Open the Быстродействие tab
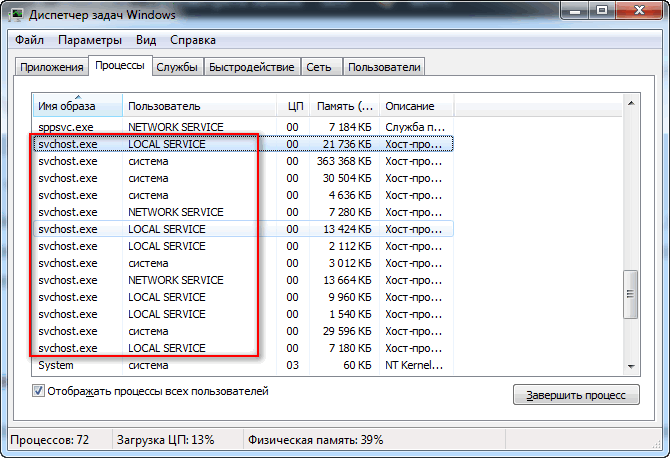Viewport: 670px width, 458px height. (252, 67)
